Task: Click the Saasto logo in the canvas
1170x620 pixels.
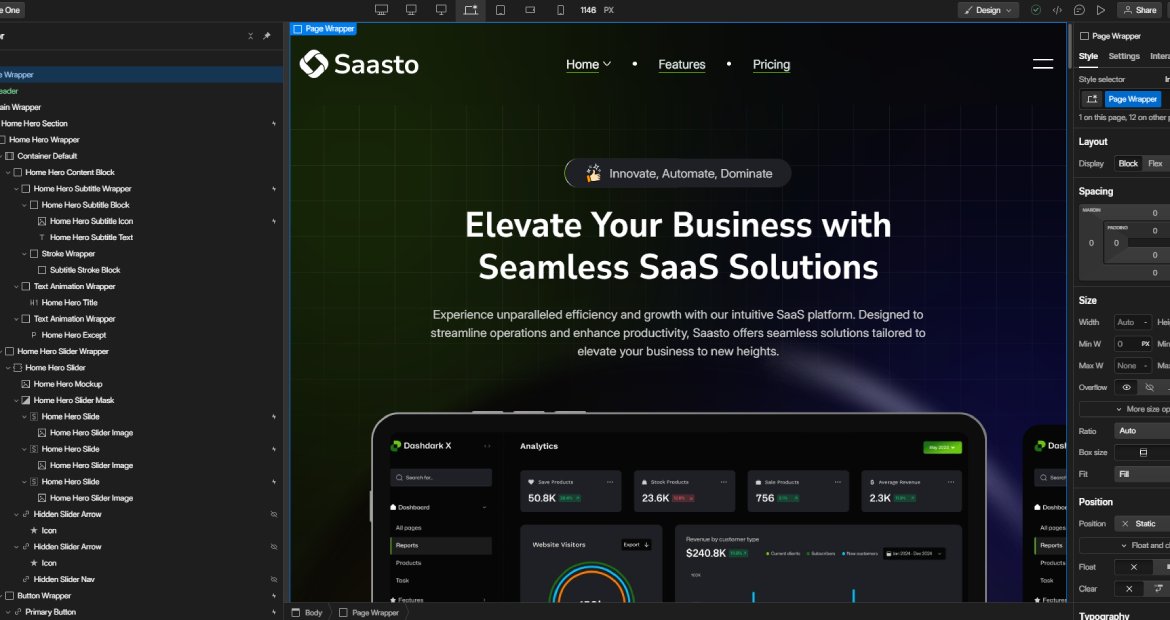Action: 359,64
